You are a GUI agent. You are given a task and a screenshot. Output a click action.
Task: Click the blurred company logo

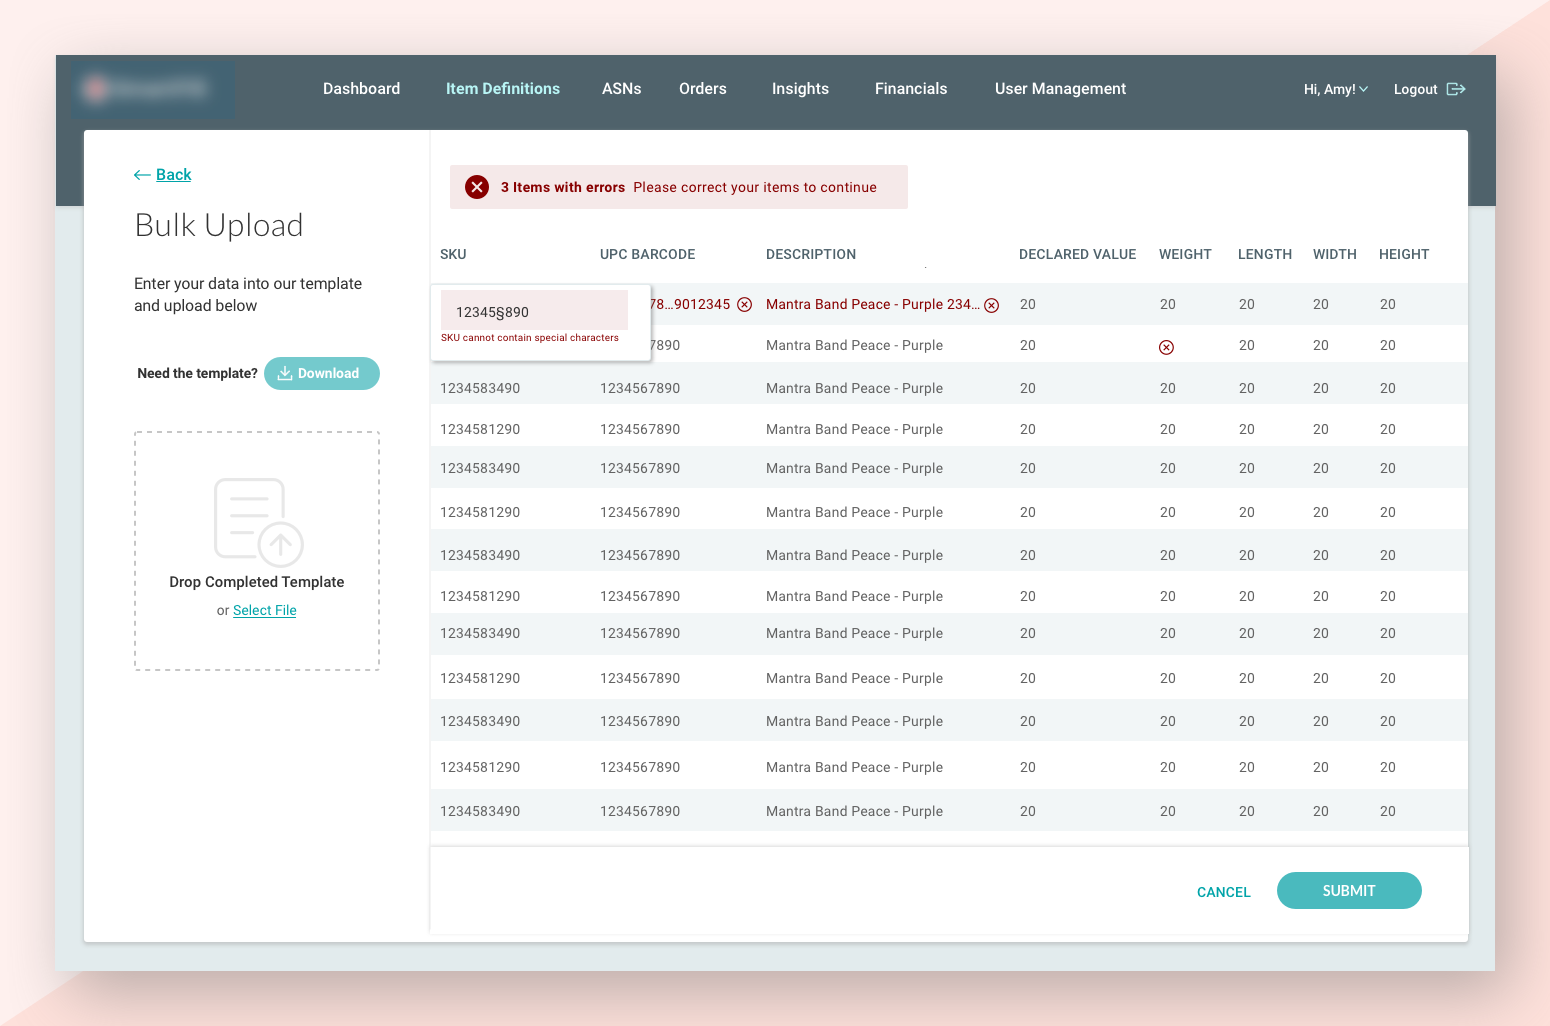coord(152,89)
